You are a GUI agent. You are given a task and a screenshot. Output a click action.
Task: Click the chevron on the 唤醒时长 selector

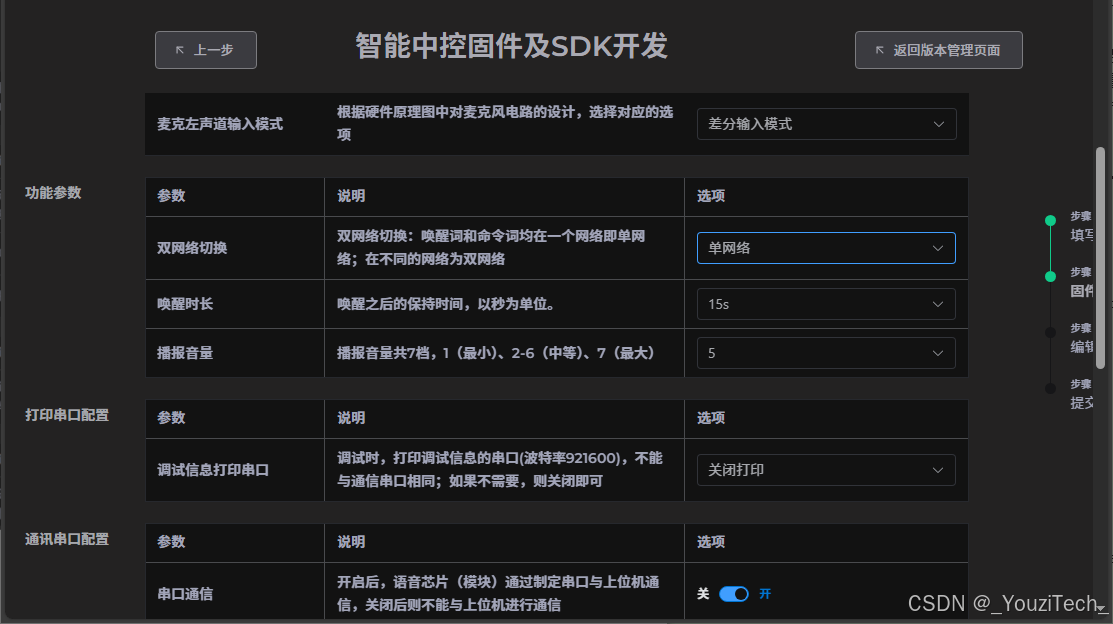(938, 303)
